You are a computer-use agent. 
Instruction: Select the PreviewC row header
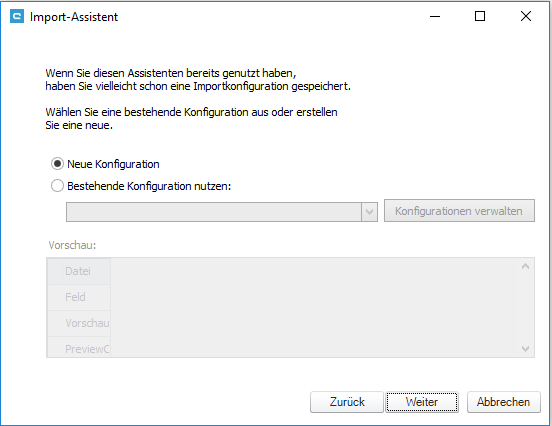[x=79, y=348]
